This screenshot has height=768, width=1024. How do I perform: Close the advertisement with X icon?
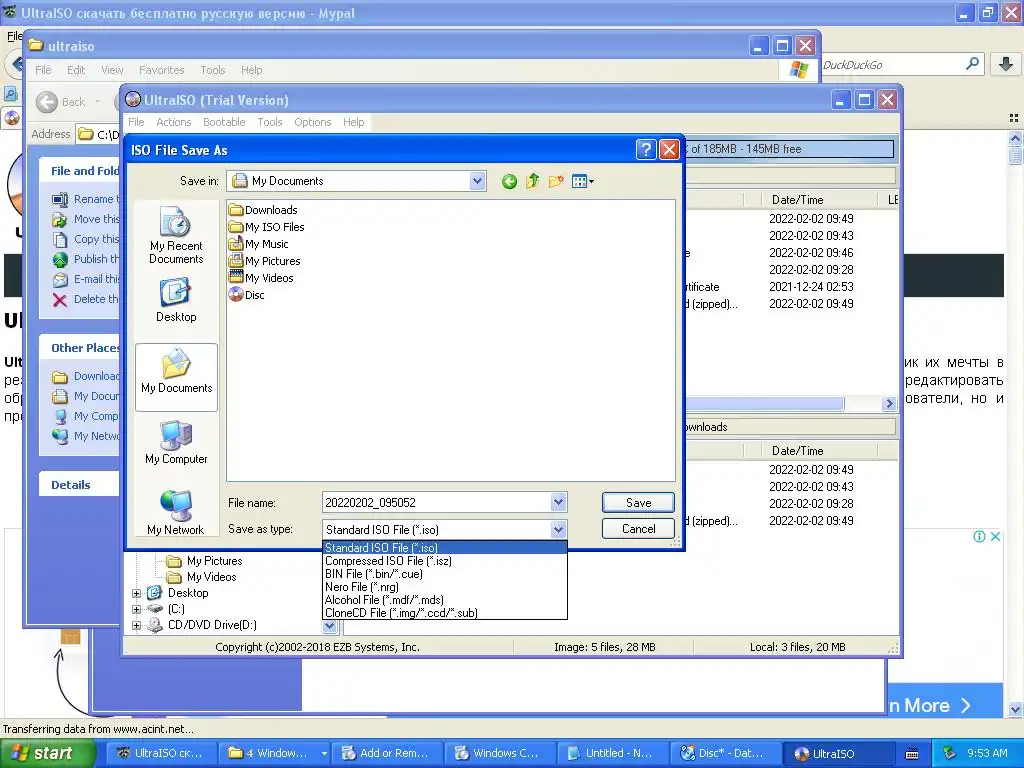pyautogui.click(x=995, y=536)
